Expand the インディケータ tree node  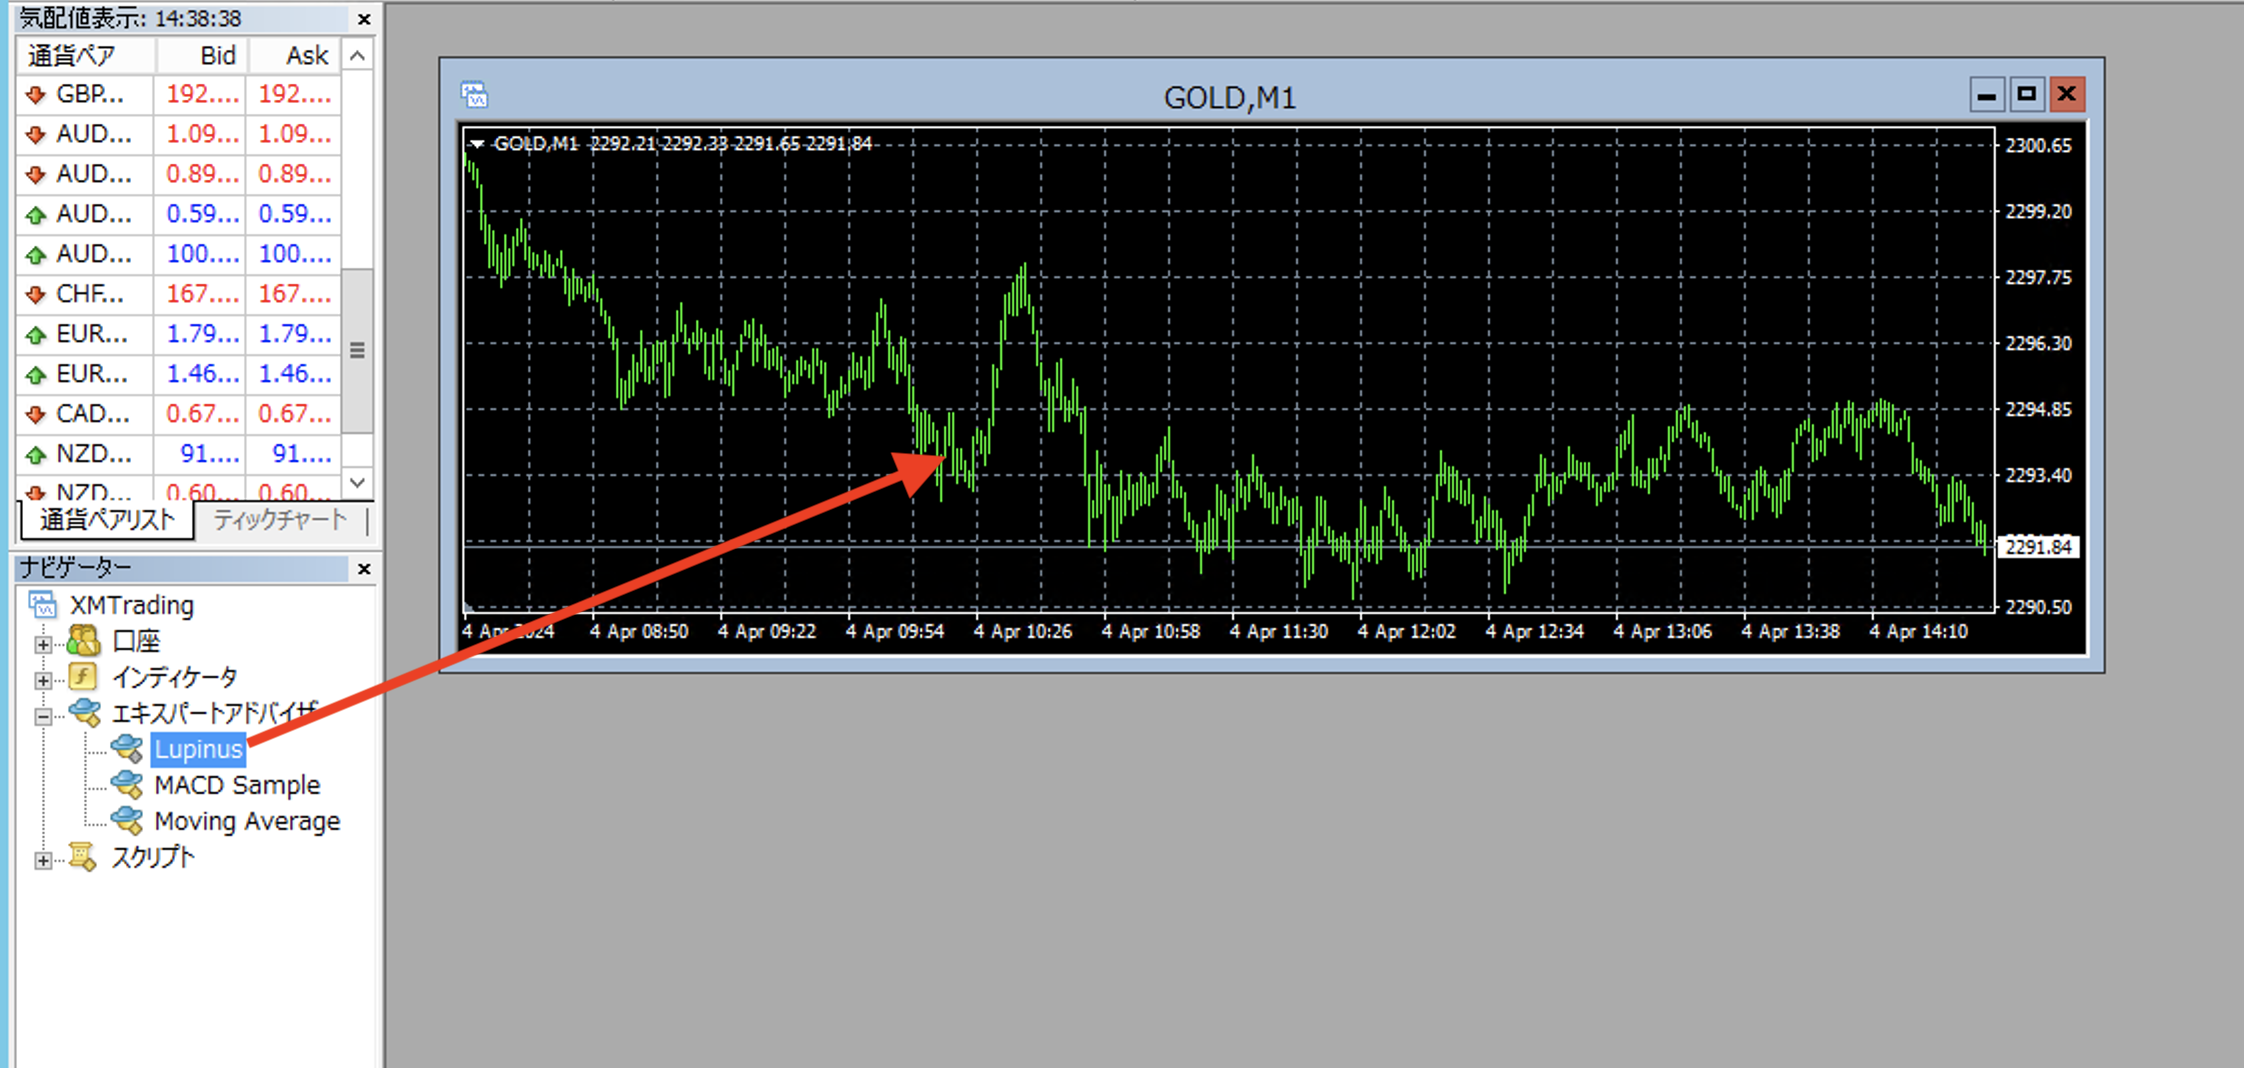[43, 680]
